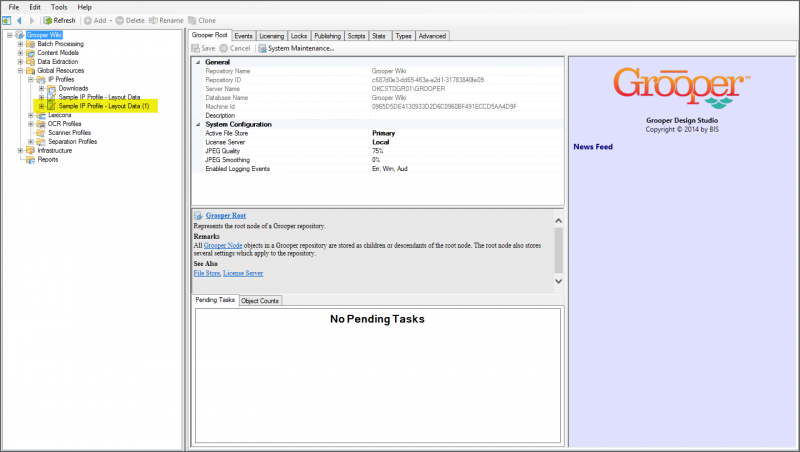
Task: Expand the Separation Profiles node
Action: click(x=31, y=142)
